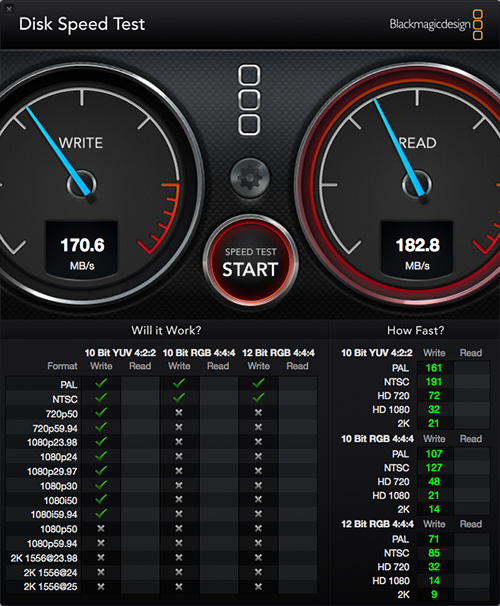Click 2K 1556@25 cross under 10 Bit YUV write
Screen dimensions: 500x606
pos(101,586)
